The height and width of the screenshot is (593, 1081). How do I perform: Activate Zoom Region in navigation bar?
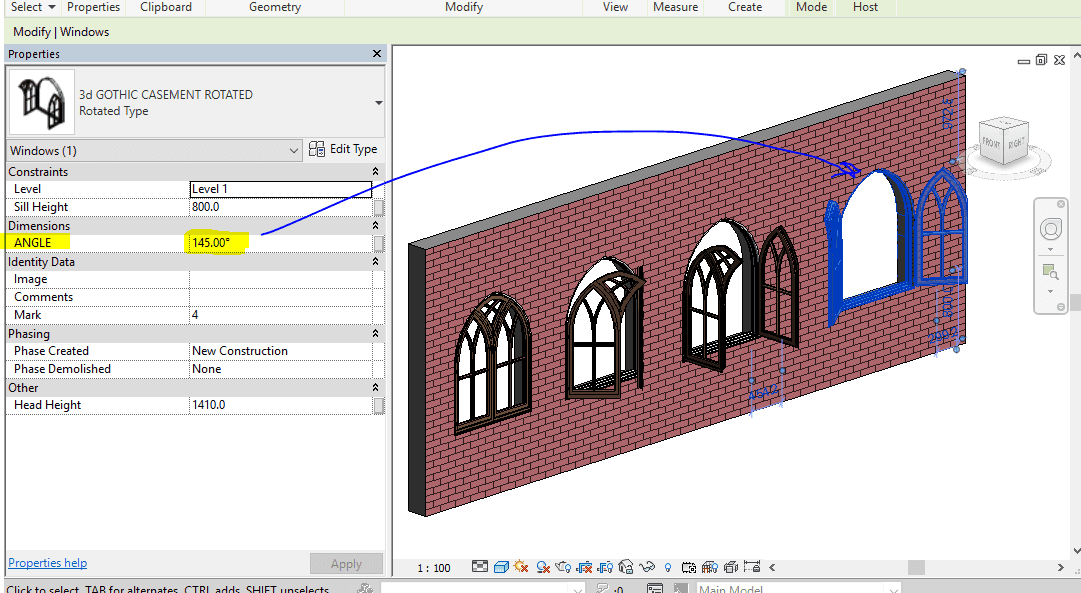(x=1050, y=271)
